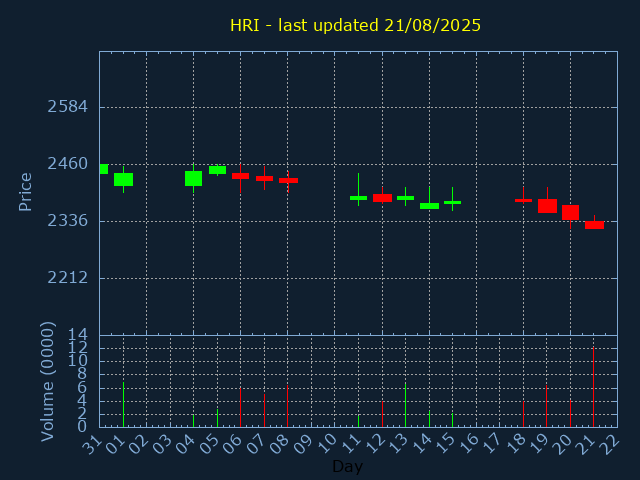Screen dimensions: 640x480
Task: Select the green candlestick for day 13
Action: (405, 198)
